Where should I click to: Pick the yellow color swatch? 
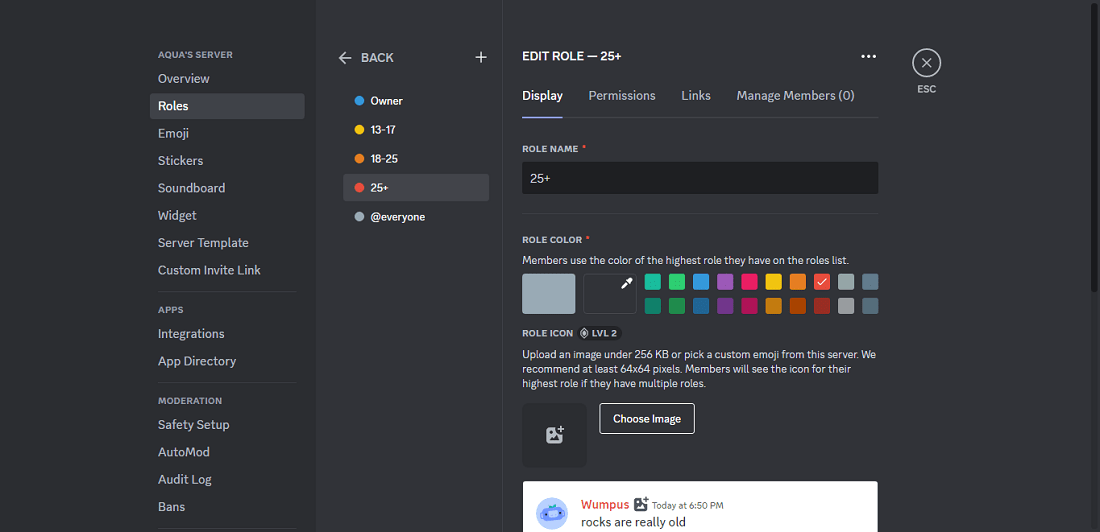(x=774, y=281)
